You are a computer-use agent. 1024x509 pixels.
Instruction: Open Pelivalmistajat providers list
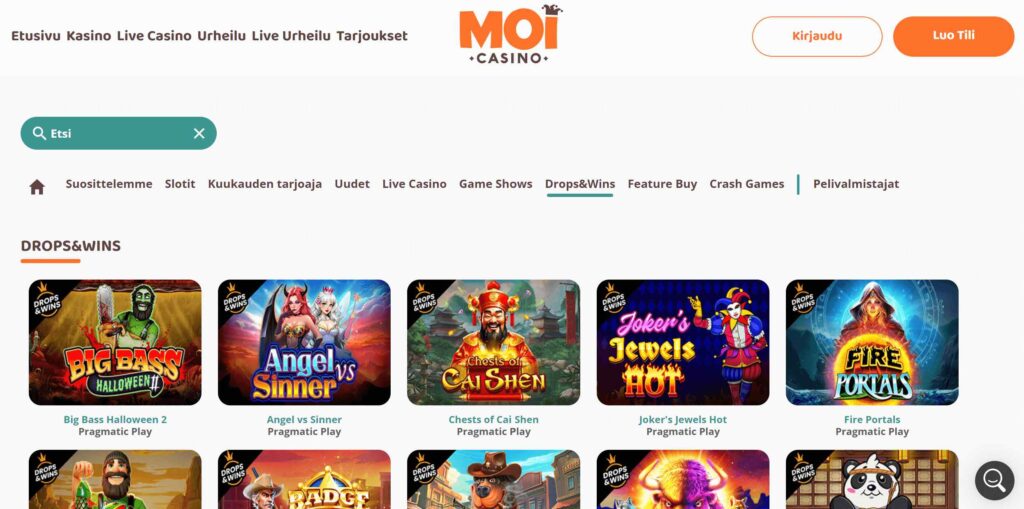pos(856,184)
